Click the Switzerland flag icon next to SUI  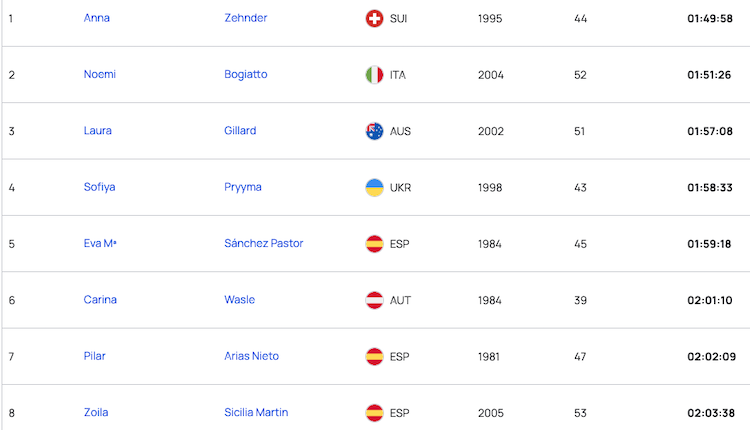(x=375, y=19)
